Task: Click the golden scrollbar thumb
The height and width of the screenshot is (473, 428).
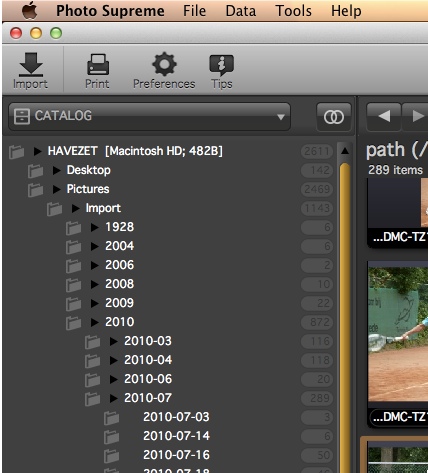Action: [345, 317]
